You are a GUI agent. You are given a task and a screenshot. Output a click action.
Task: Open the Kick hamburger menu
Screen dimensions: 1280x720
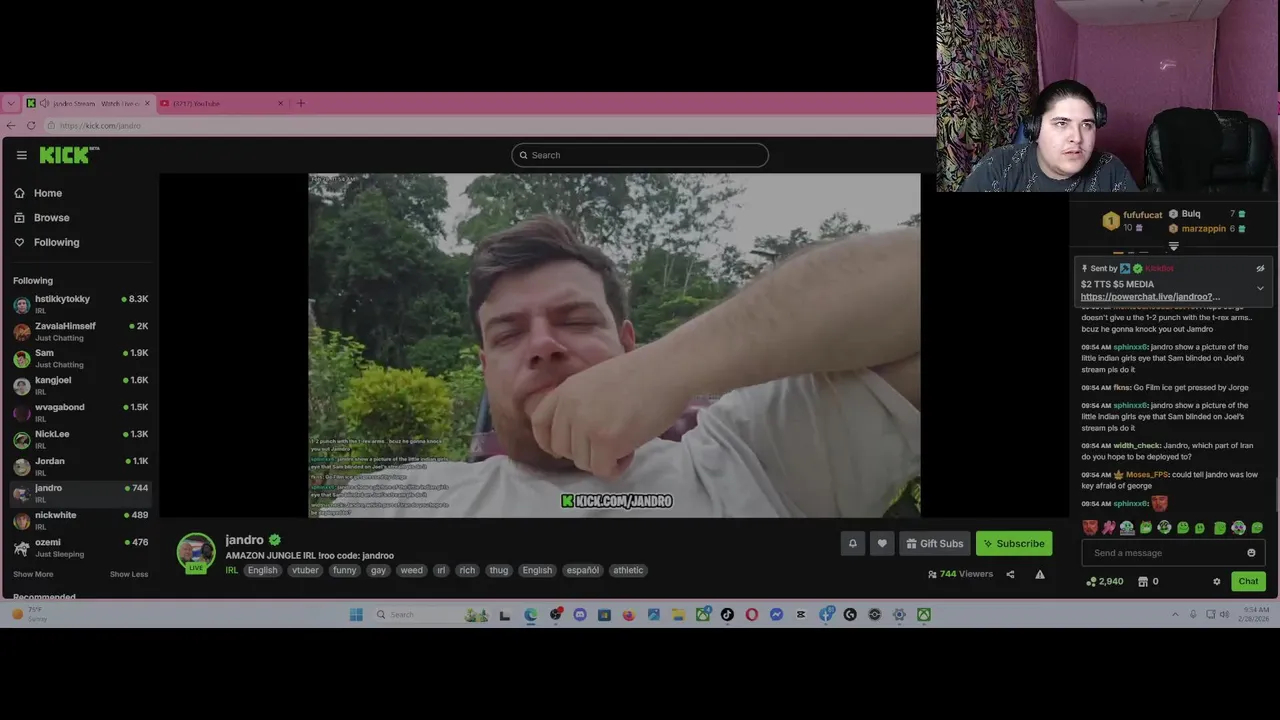[x=21, y=155]
